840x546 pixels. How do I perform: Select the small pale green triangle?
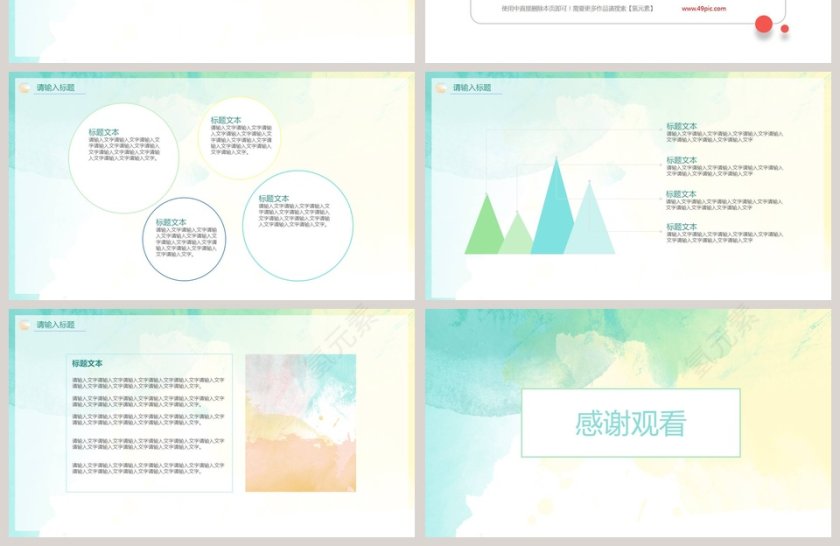(517, 237)
